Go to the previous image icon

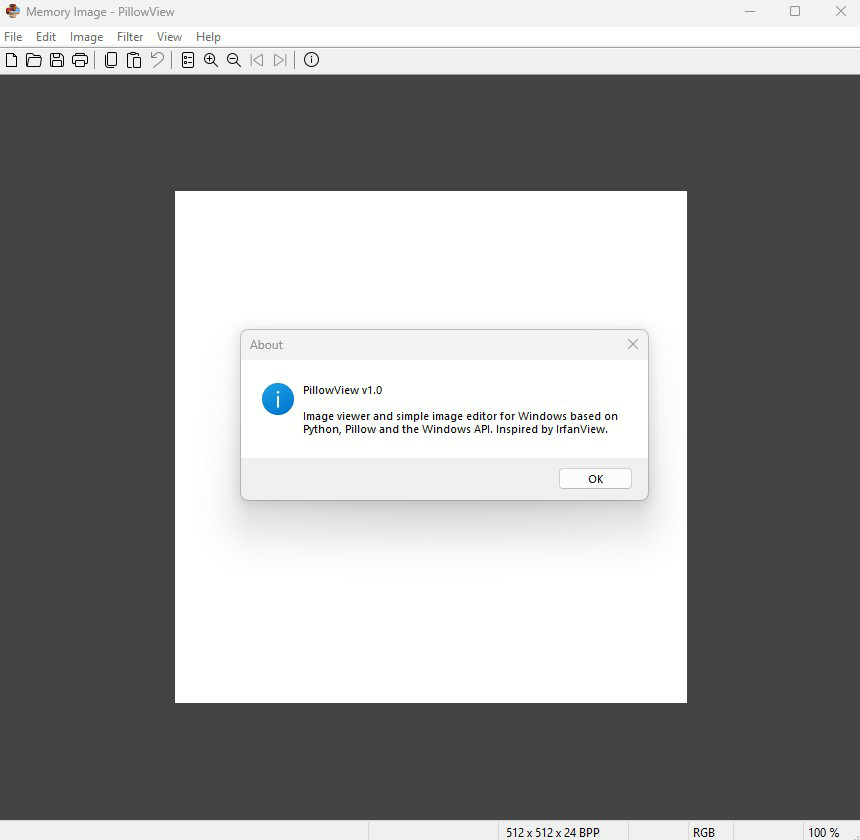(257, 60)
